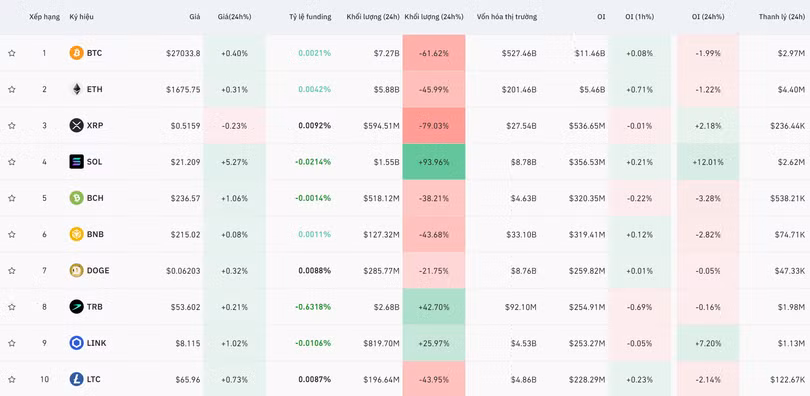Click SOL price change +5.27%
The height and width of the screenshot is (396, 810).
(x=235, y=162)
